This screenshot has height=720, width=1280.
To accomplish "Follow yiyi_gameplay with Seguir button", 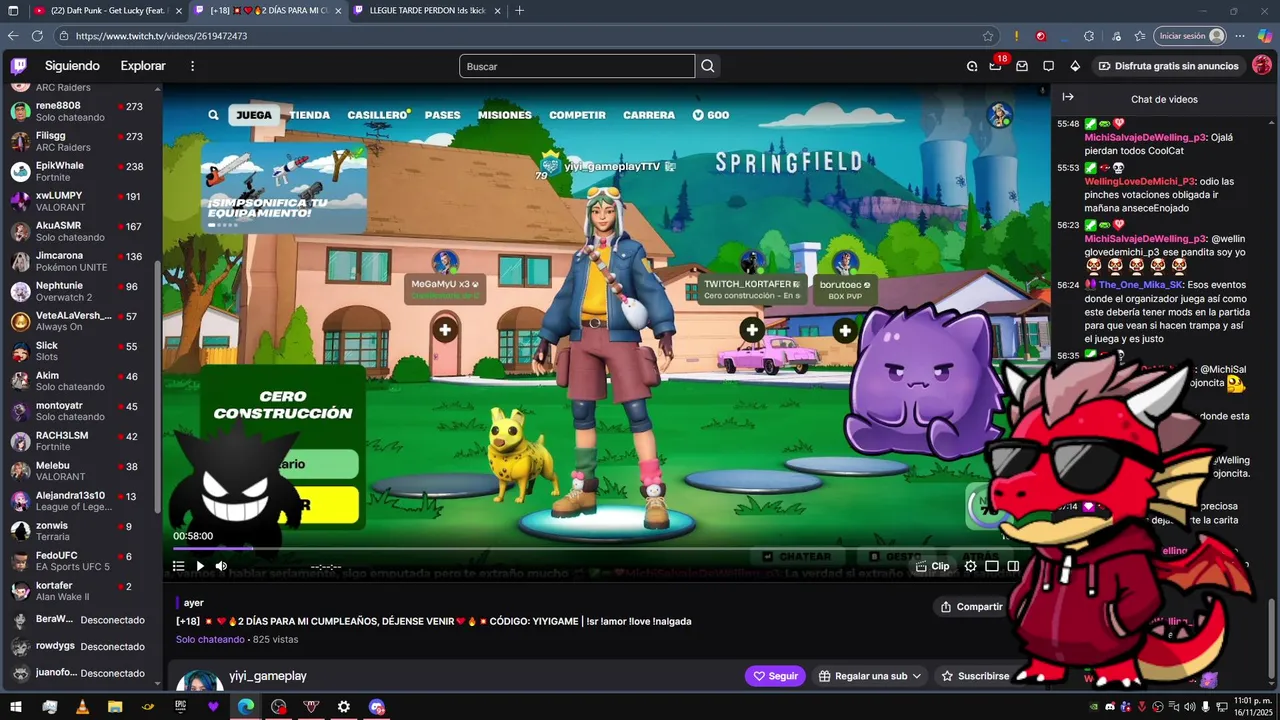I will pos(775,676).
